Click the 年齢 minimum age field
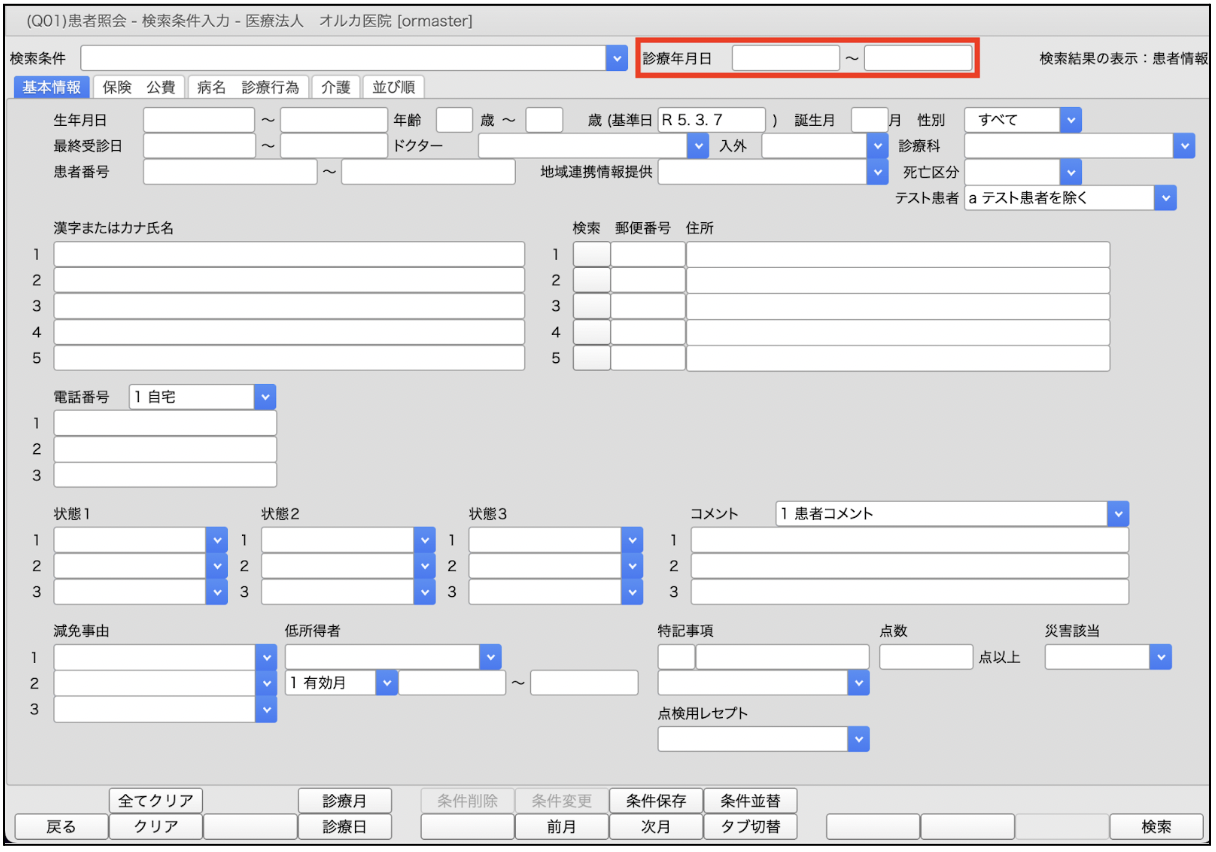Viewport: 1216px width, 852px height. (x=454, y=120)
